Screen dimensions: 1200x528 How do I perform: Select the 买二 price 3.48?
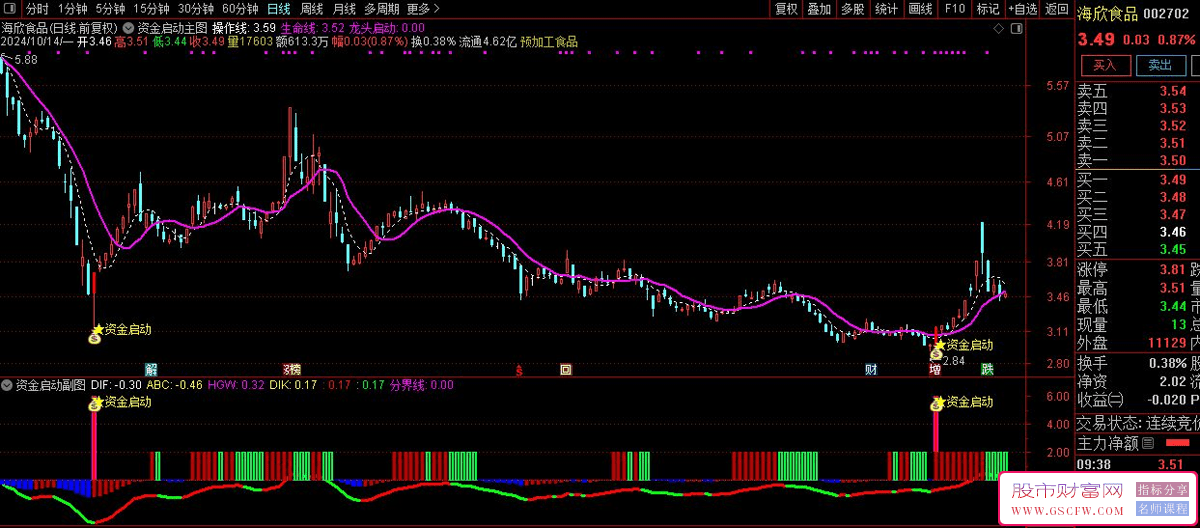coord(1173,197)
